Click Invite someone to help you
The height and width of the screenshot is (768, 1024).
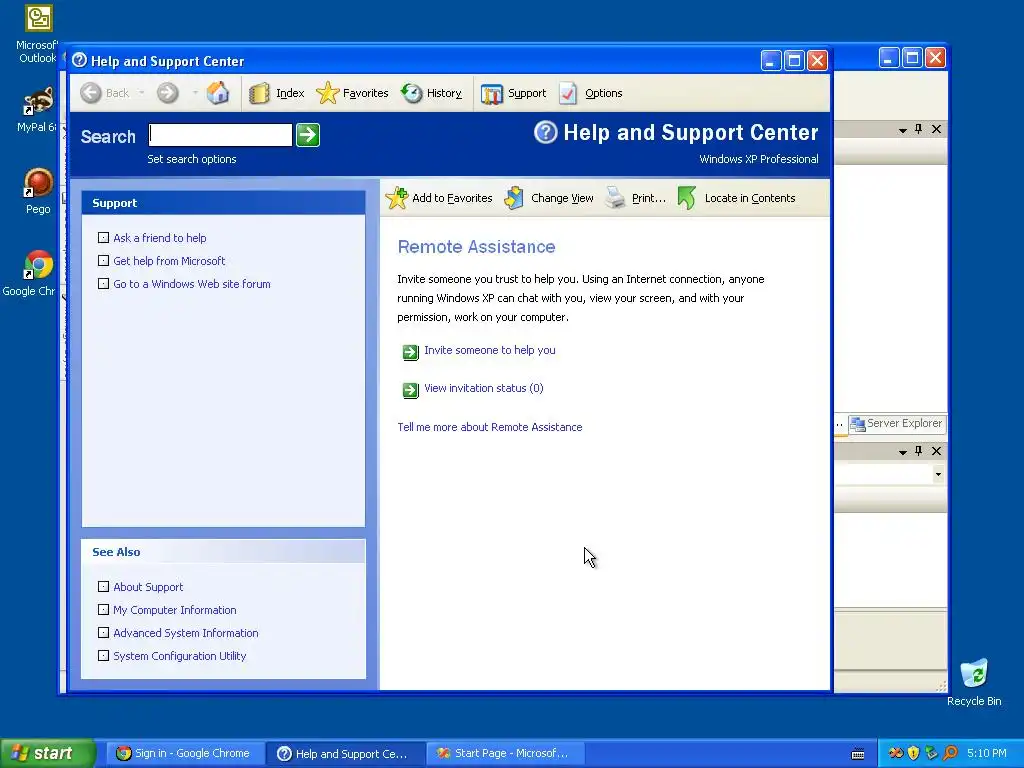point(490,350)
